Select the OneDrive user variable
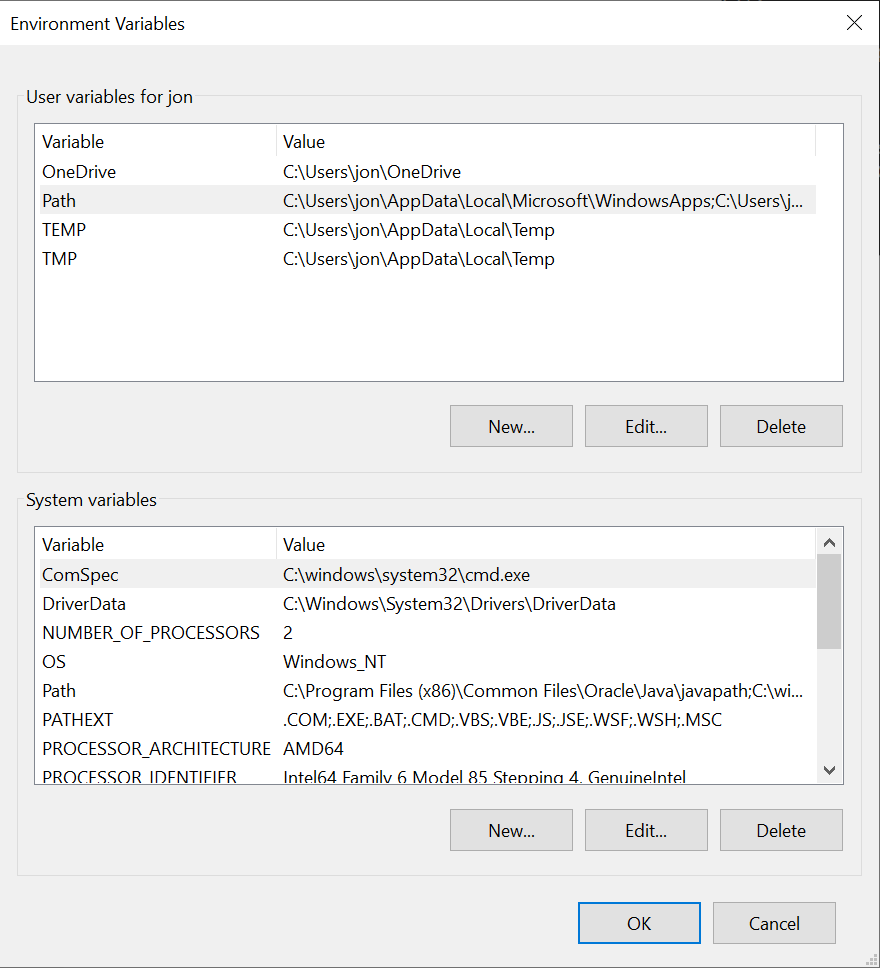The height and width of the screenshot is (968, 880). [79, 172]
